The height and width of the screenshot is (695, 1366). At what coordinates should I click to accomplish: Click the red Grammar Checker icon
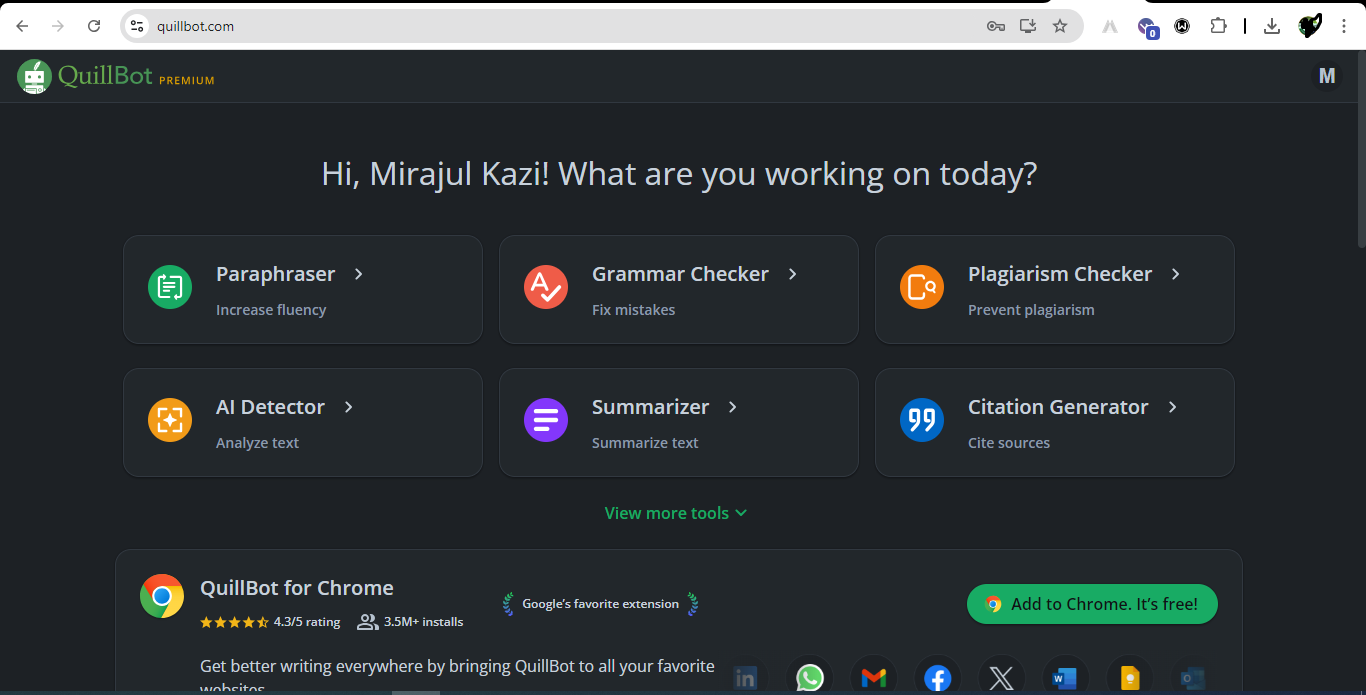click(546, 287)
